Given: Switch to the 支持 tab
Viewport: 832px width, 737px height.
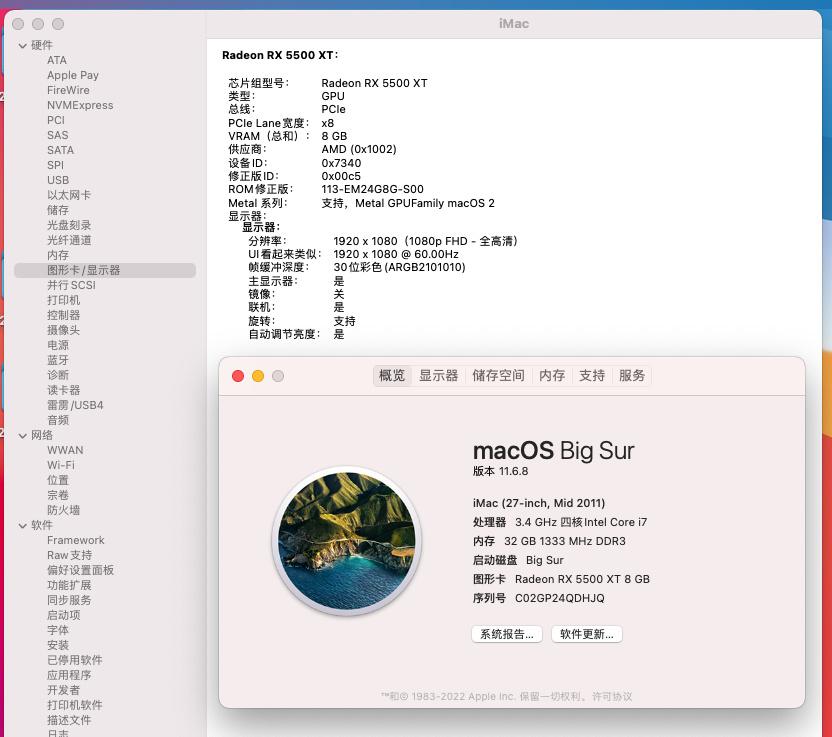Looking at the screenshot, I should point(592,376).
